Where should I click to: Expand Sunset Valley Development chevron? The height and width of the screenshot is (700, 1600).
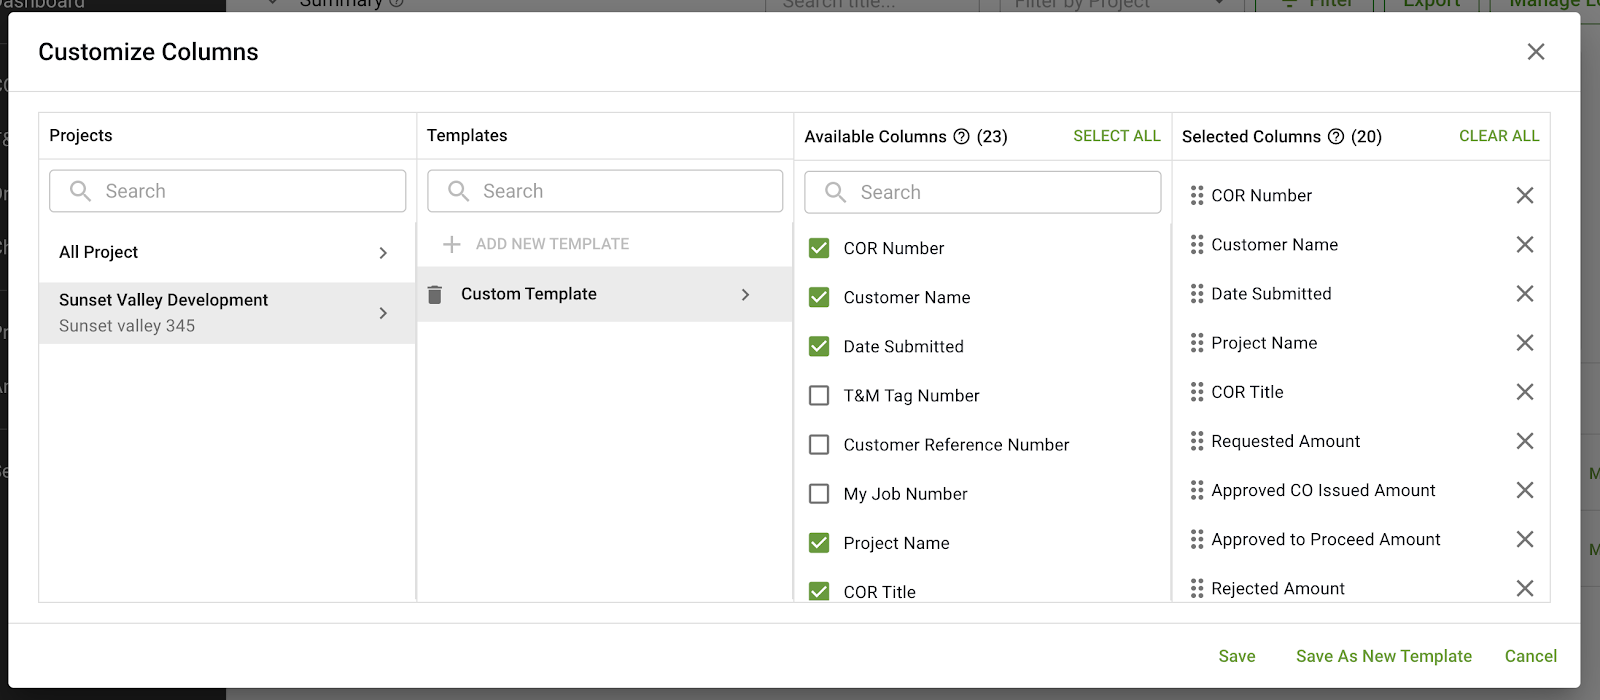tap(383, 313)
